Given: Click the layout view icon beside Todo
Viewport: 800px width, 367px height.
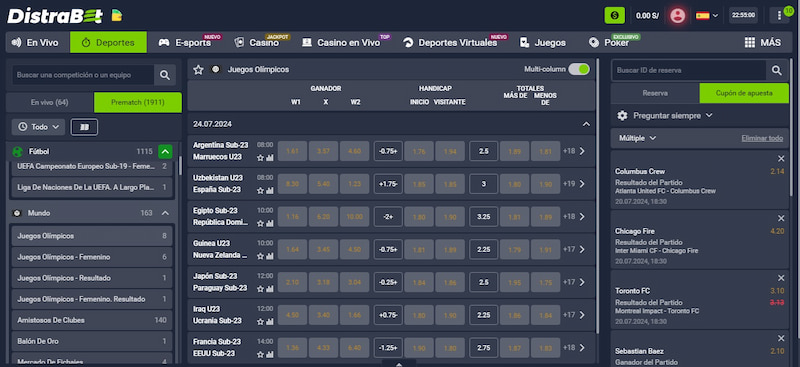Looking at the screenshot, I should click(x=84, y=127).
